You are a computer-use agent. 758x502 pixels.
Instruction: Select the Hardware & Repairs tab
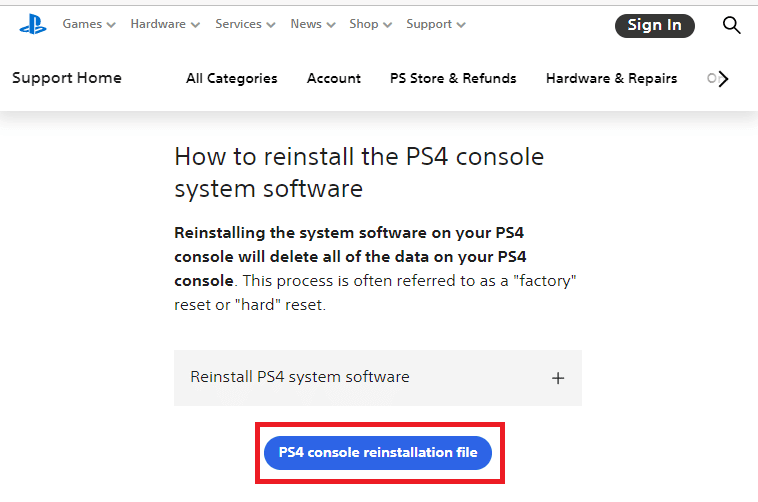(611, 78)
